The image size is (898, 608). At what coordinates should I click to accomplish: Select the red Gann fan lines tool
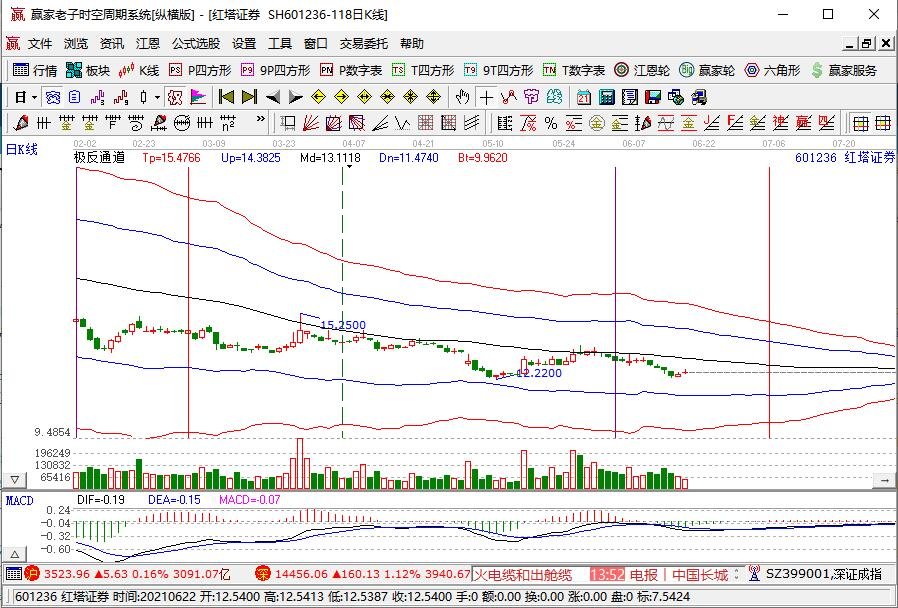pos(311,123)
